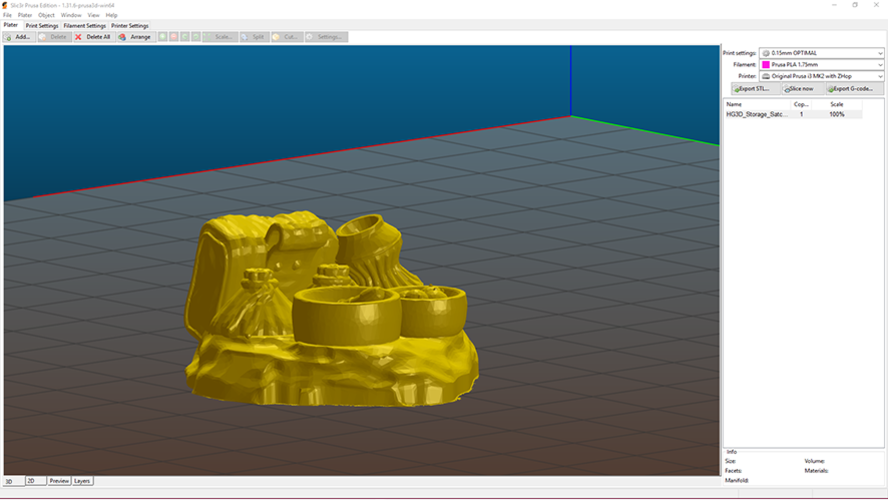
Task: Restore down the Slic3r window
Action: point(855,5)
